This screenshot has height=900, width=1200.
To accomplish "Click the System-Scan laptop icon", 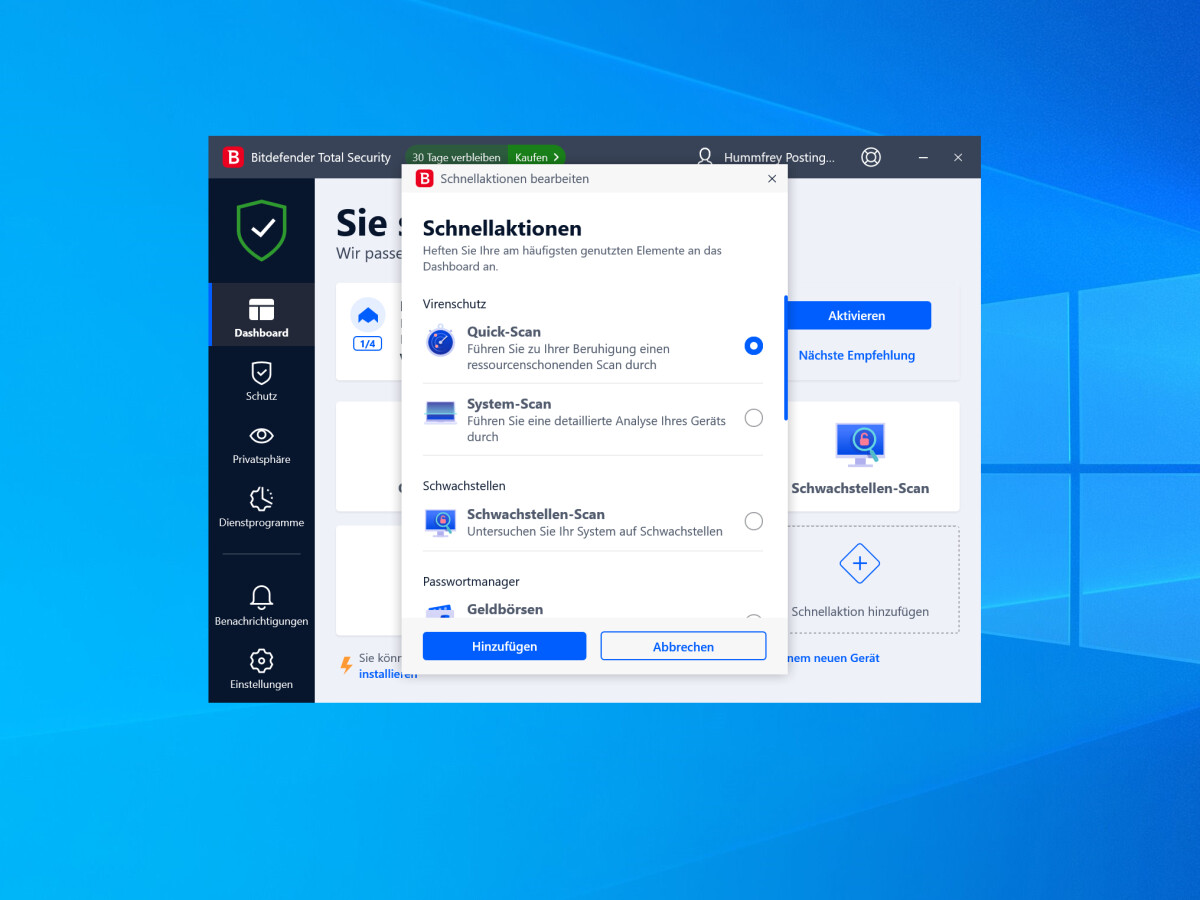I will 440,412.
